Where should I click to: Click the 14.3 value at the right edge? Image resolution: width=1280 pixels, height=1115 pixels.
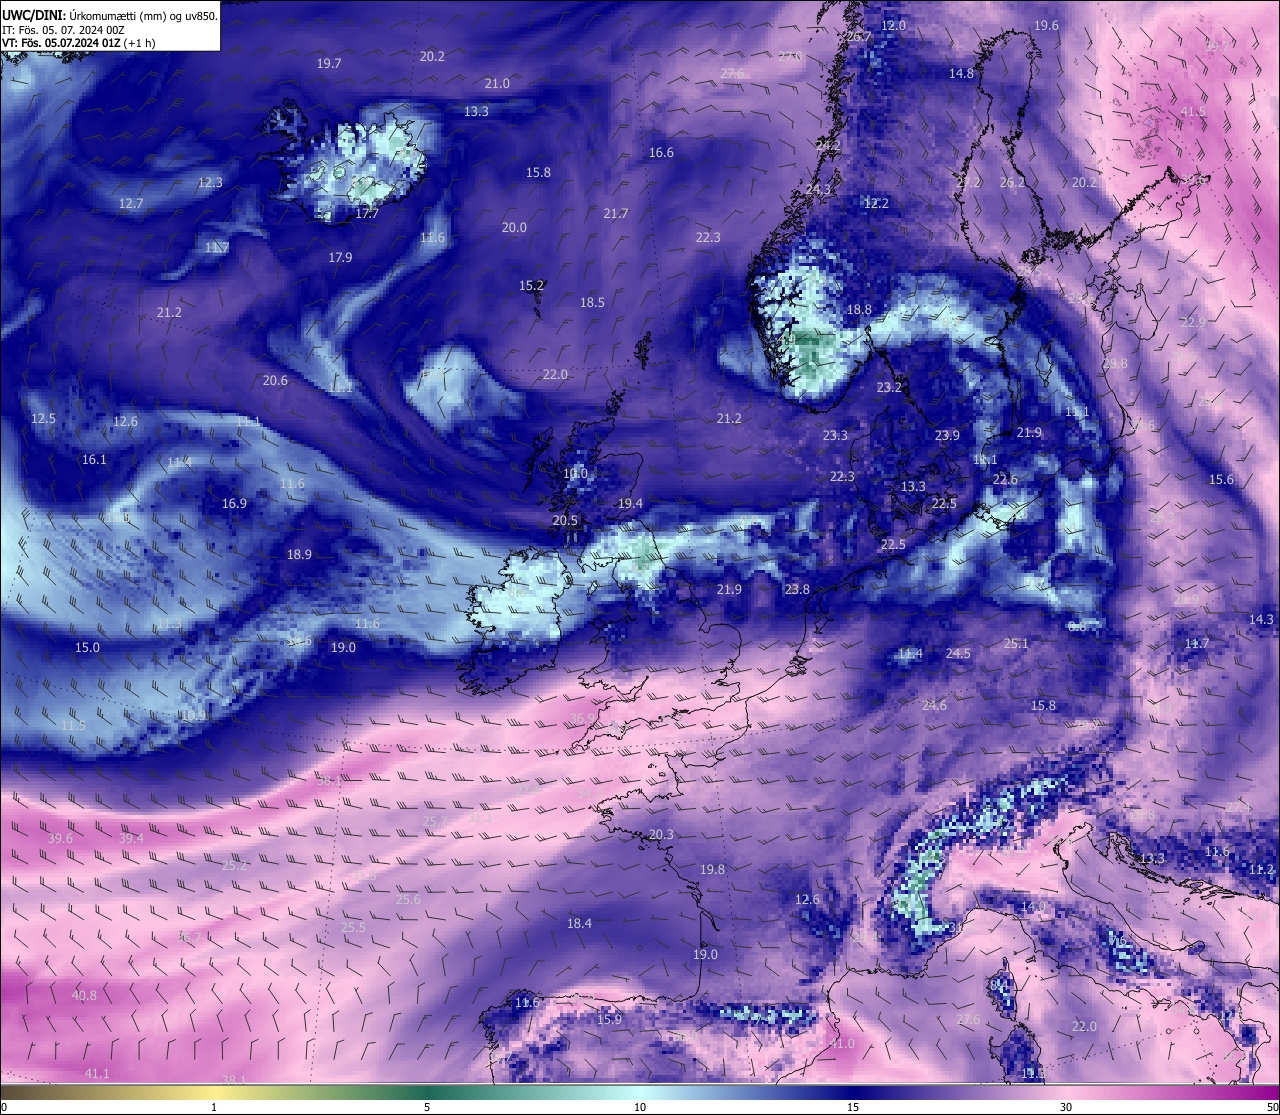(x=1261, y=619)
